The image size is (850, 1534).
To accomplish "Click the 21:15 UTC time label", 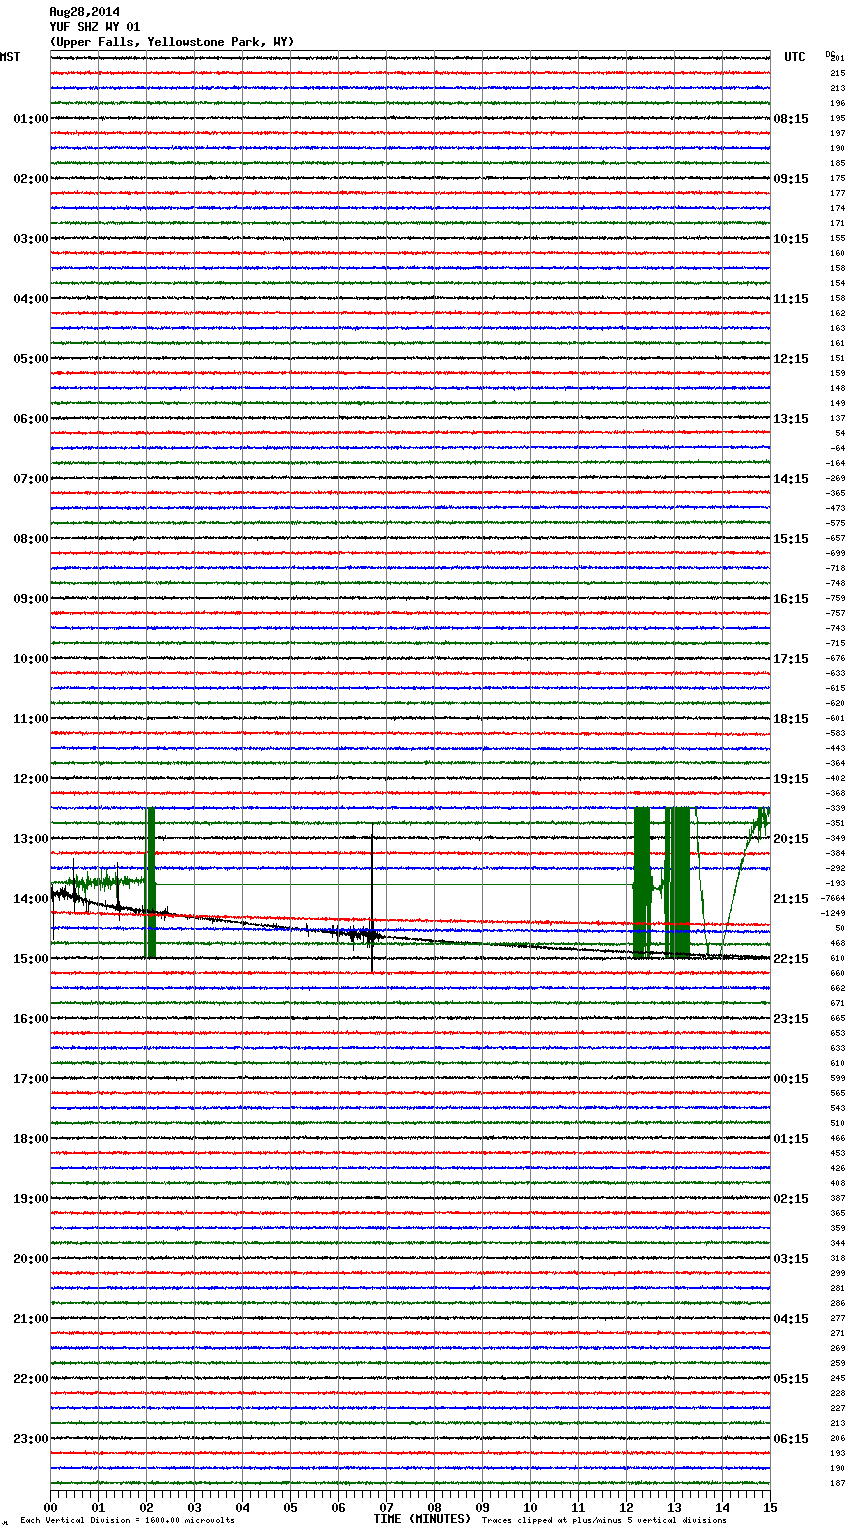I will click(x=791, y=899).
